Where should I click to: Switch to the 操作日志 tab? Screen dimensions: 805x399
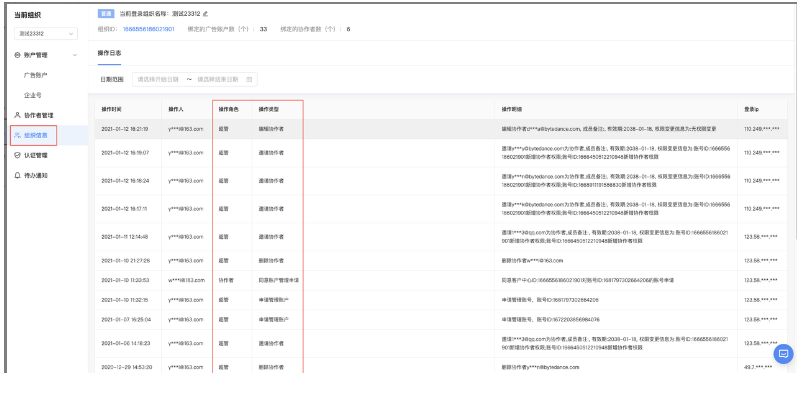(x=109, y=53)
